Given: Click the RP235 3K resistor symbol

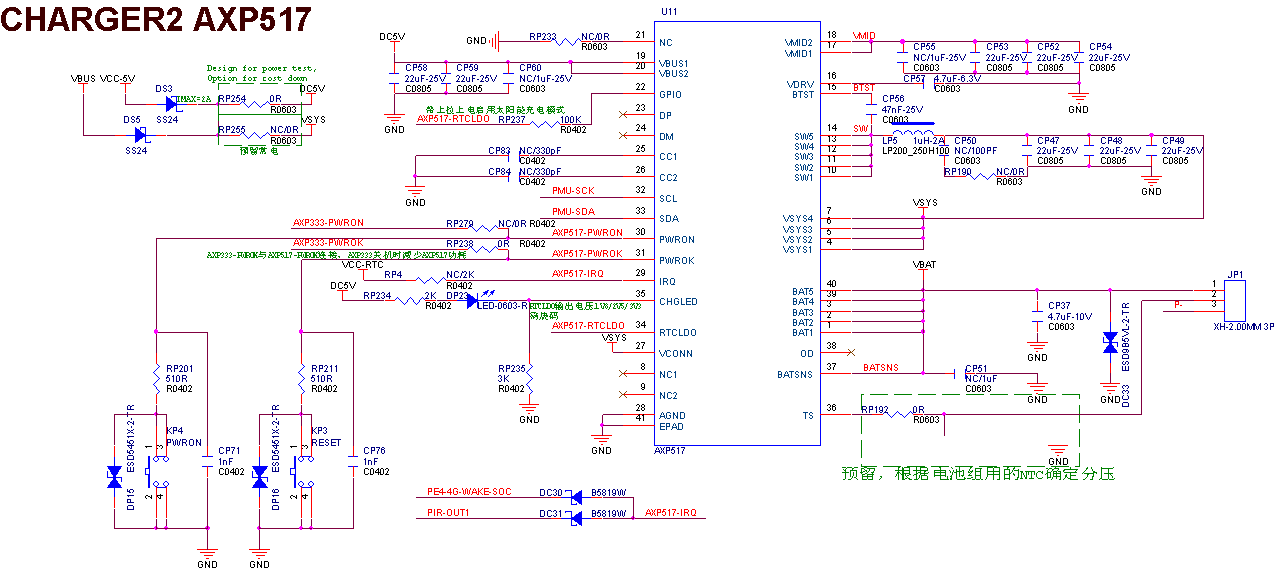Looking at the screenshot, I should coord(530,379).
